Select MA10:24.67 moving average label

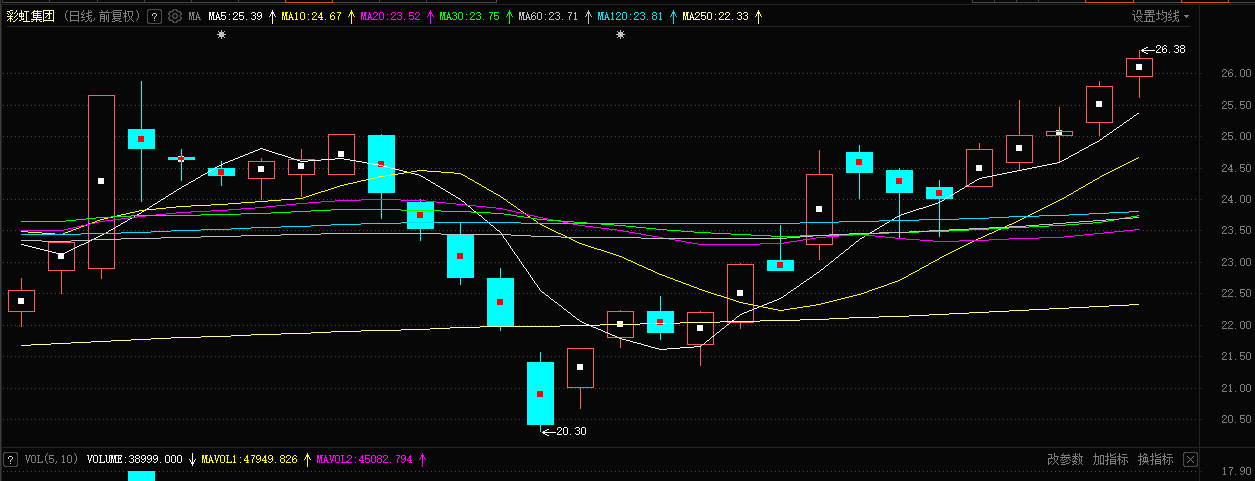[312, 17]
